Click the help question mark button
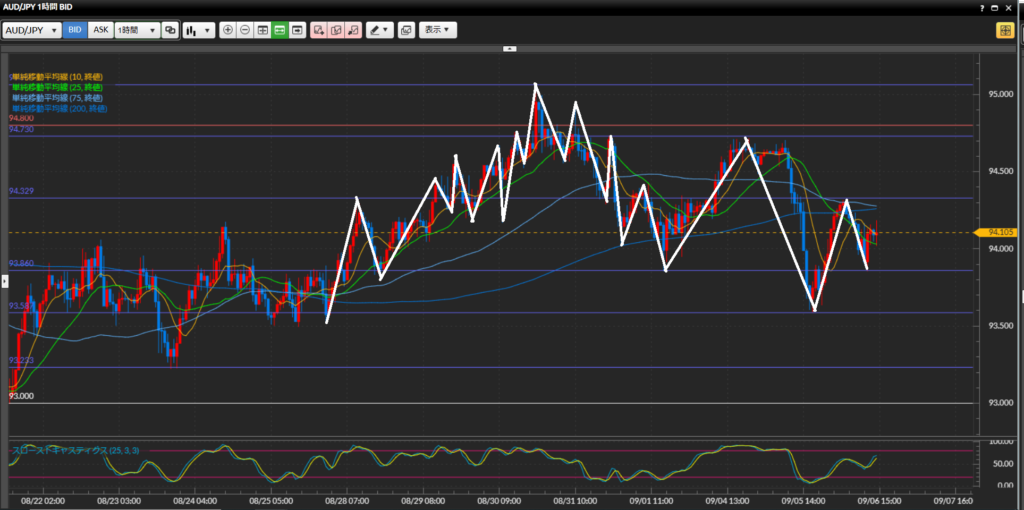Viewport: 1024px width, 510px height. [982, 7]
